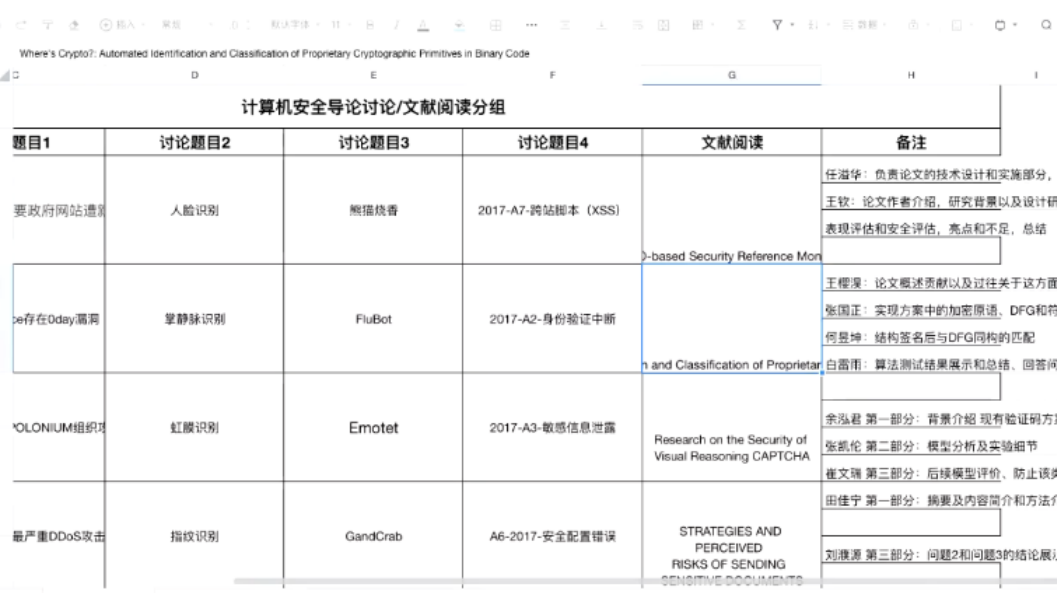Expand the 插入 insert dropdown
The height and width of the screenshot is (593, 1057).
point(118,22)
